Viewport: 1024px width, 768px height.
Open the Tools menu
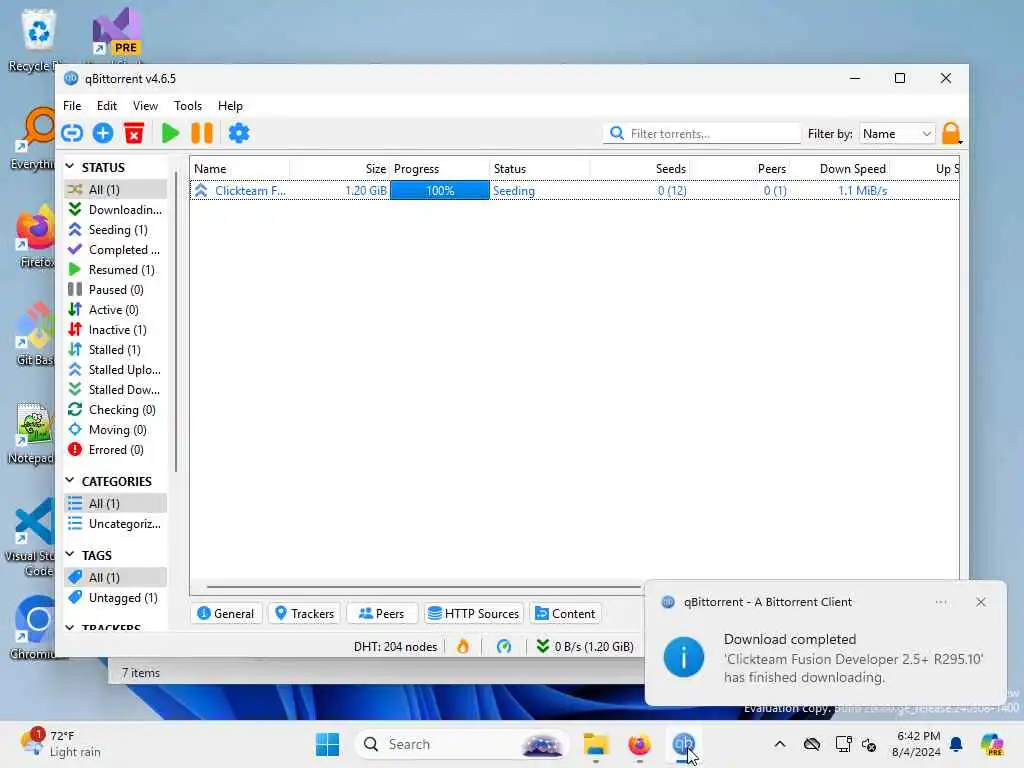pyautogui.click(x=187, y=106)
